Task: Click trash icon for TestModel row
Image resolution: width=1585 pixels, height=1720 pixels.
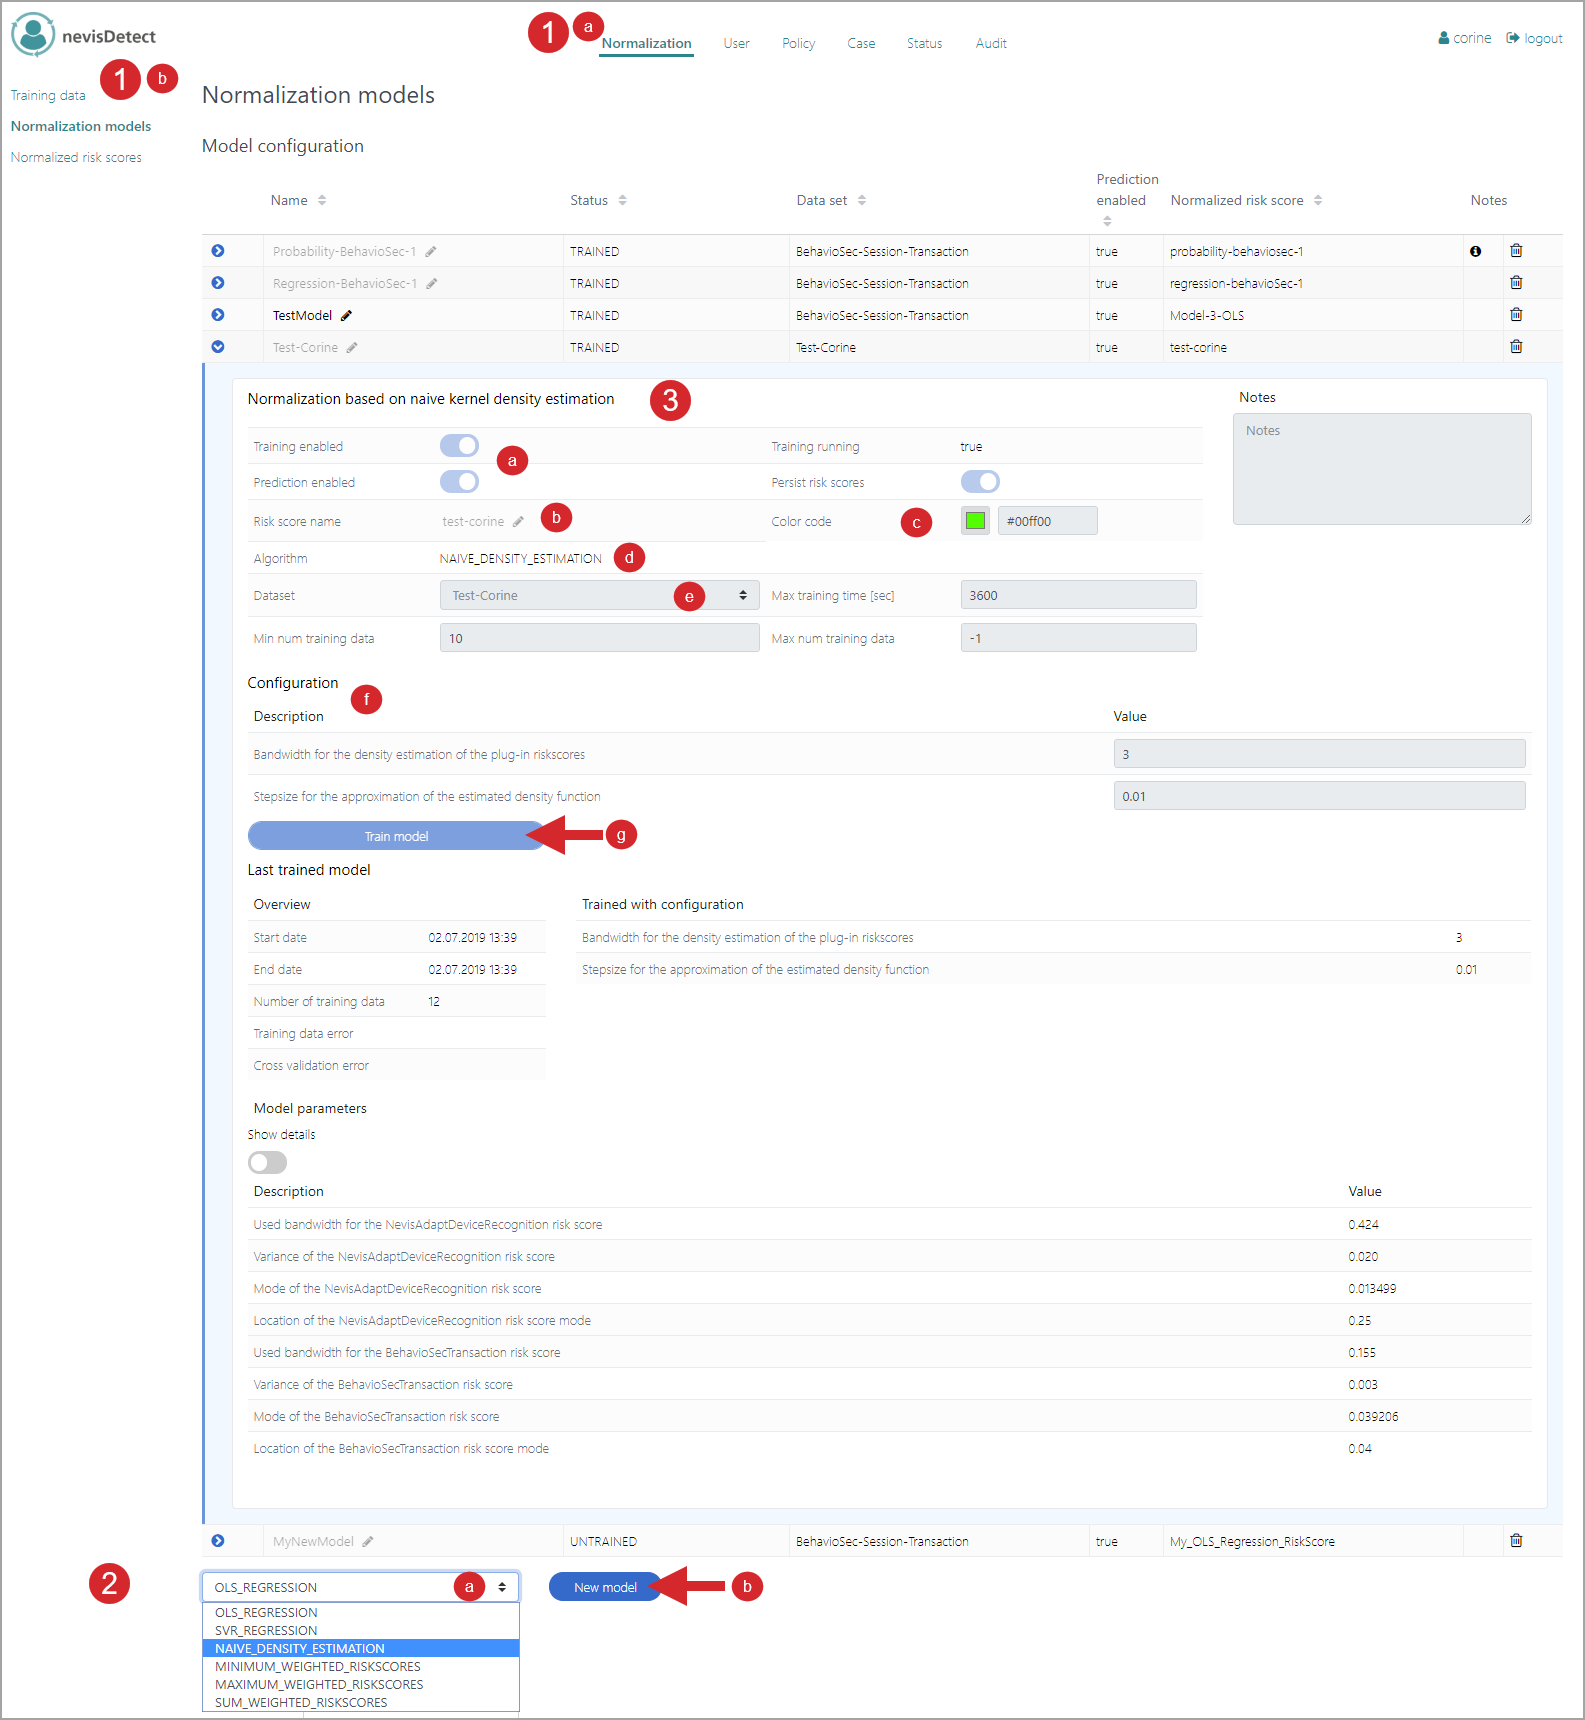Action: click(1516, 315)
